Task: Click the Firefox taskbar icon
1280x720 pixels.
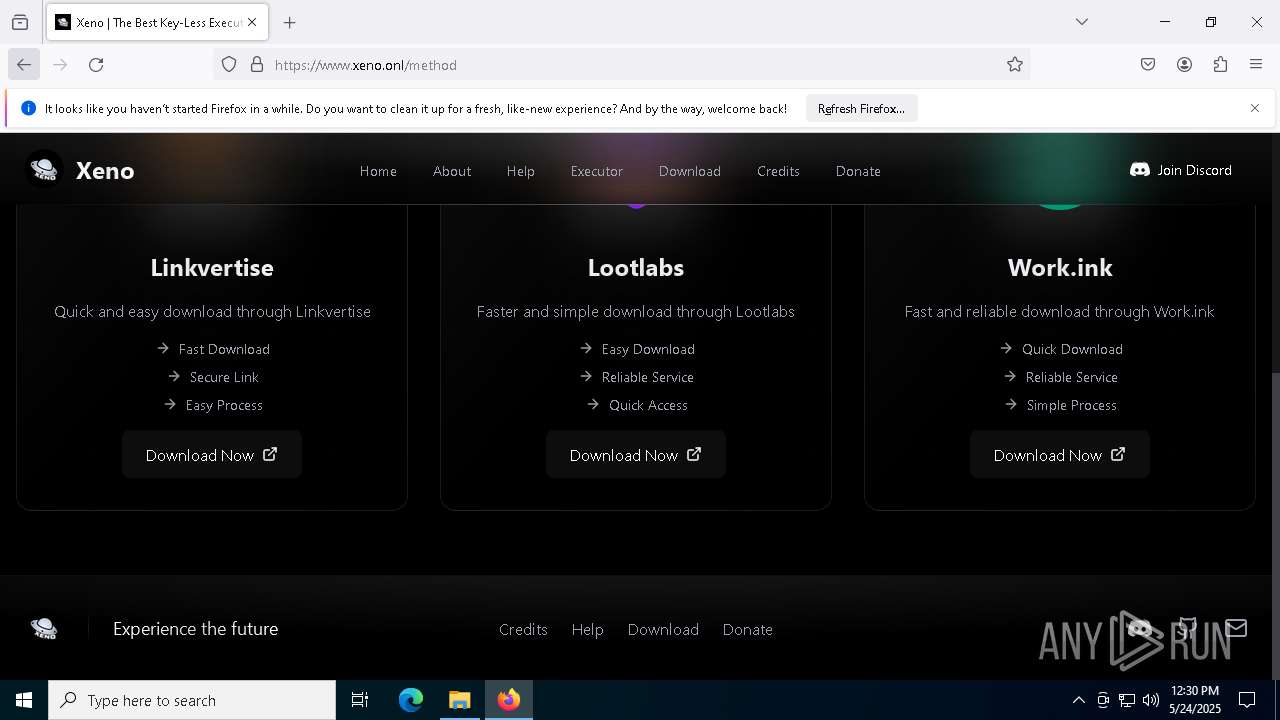Action: [509, 700]
